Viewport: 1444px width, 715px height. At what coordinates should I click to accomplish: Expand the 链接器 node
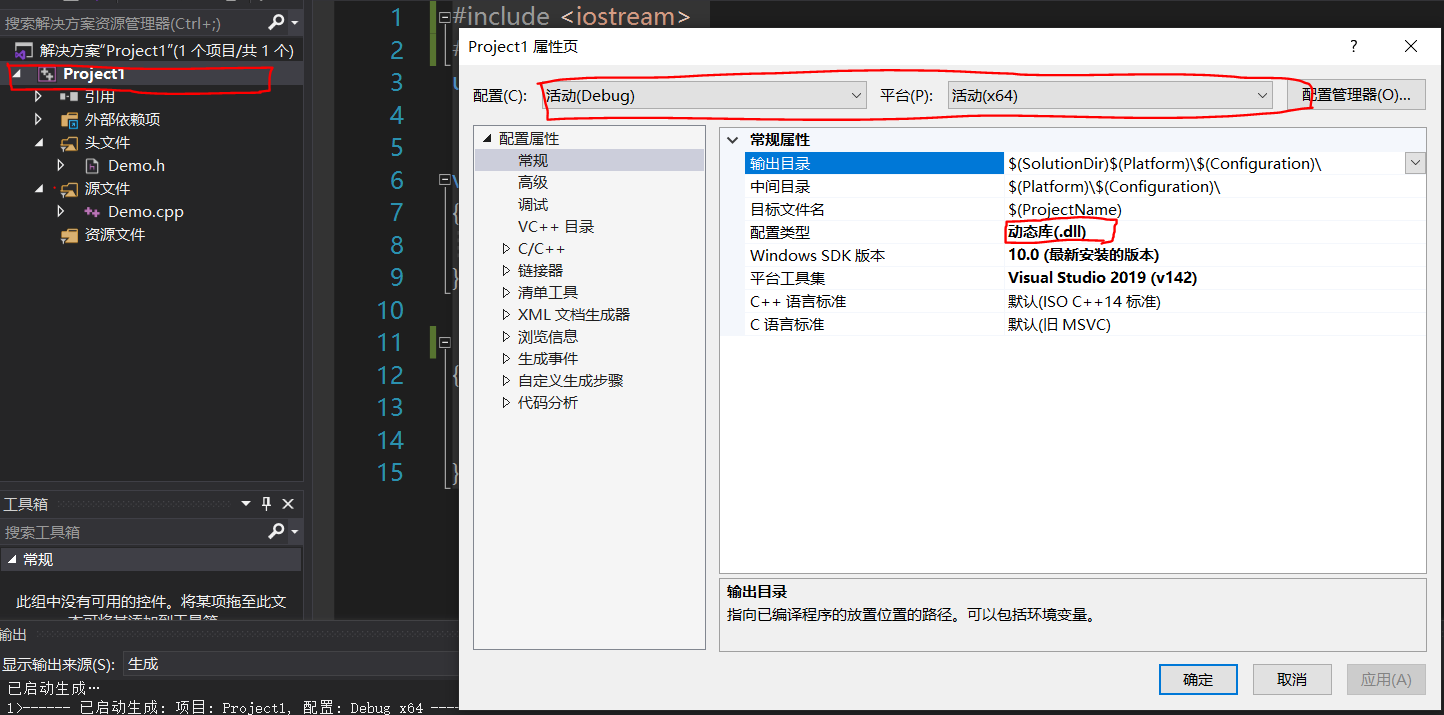click(506, 271)
